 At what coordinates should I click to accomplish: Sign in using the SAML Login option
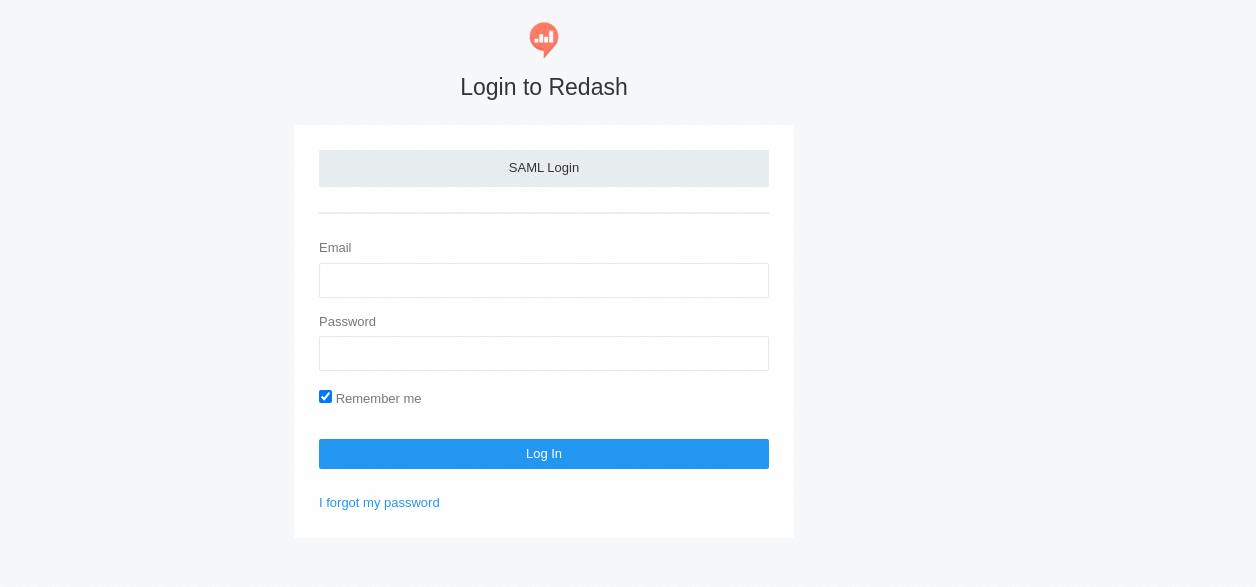[543, 168]
